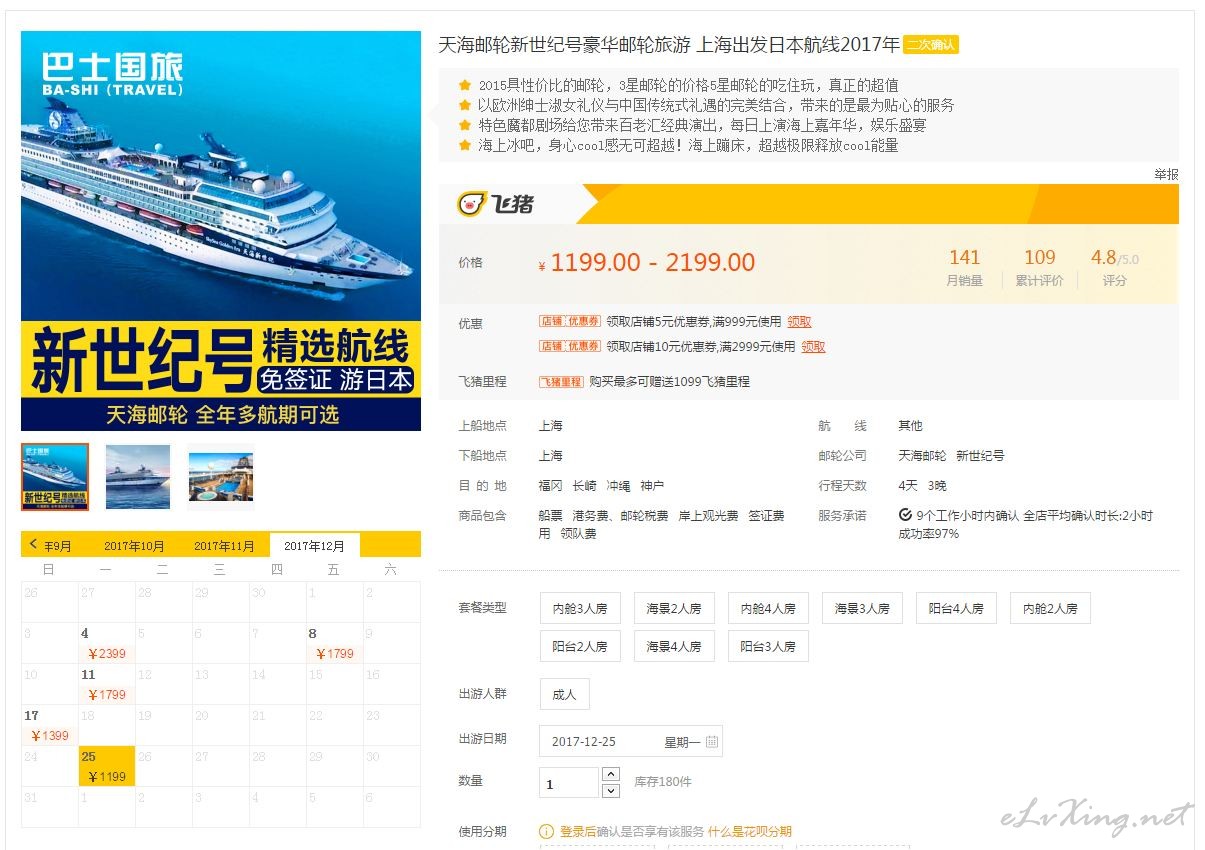Click the 福冈 destination text
Screen dimensions: 1205x850
(551, 486)
